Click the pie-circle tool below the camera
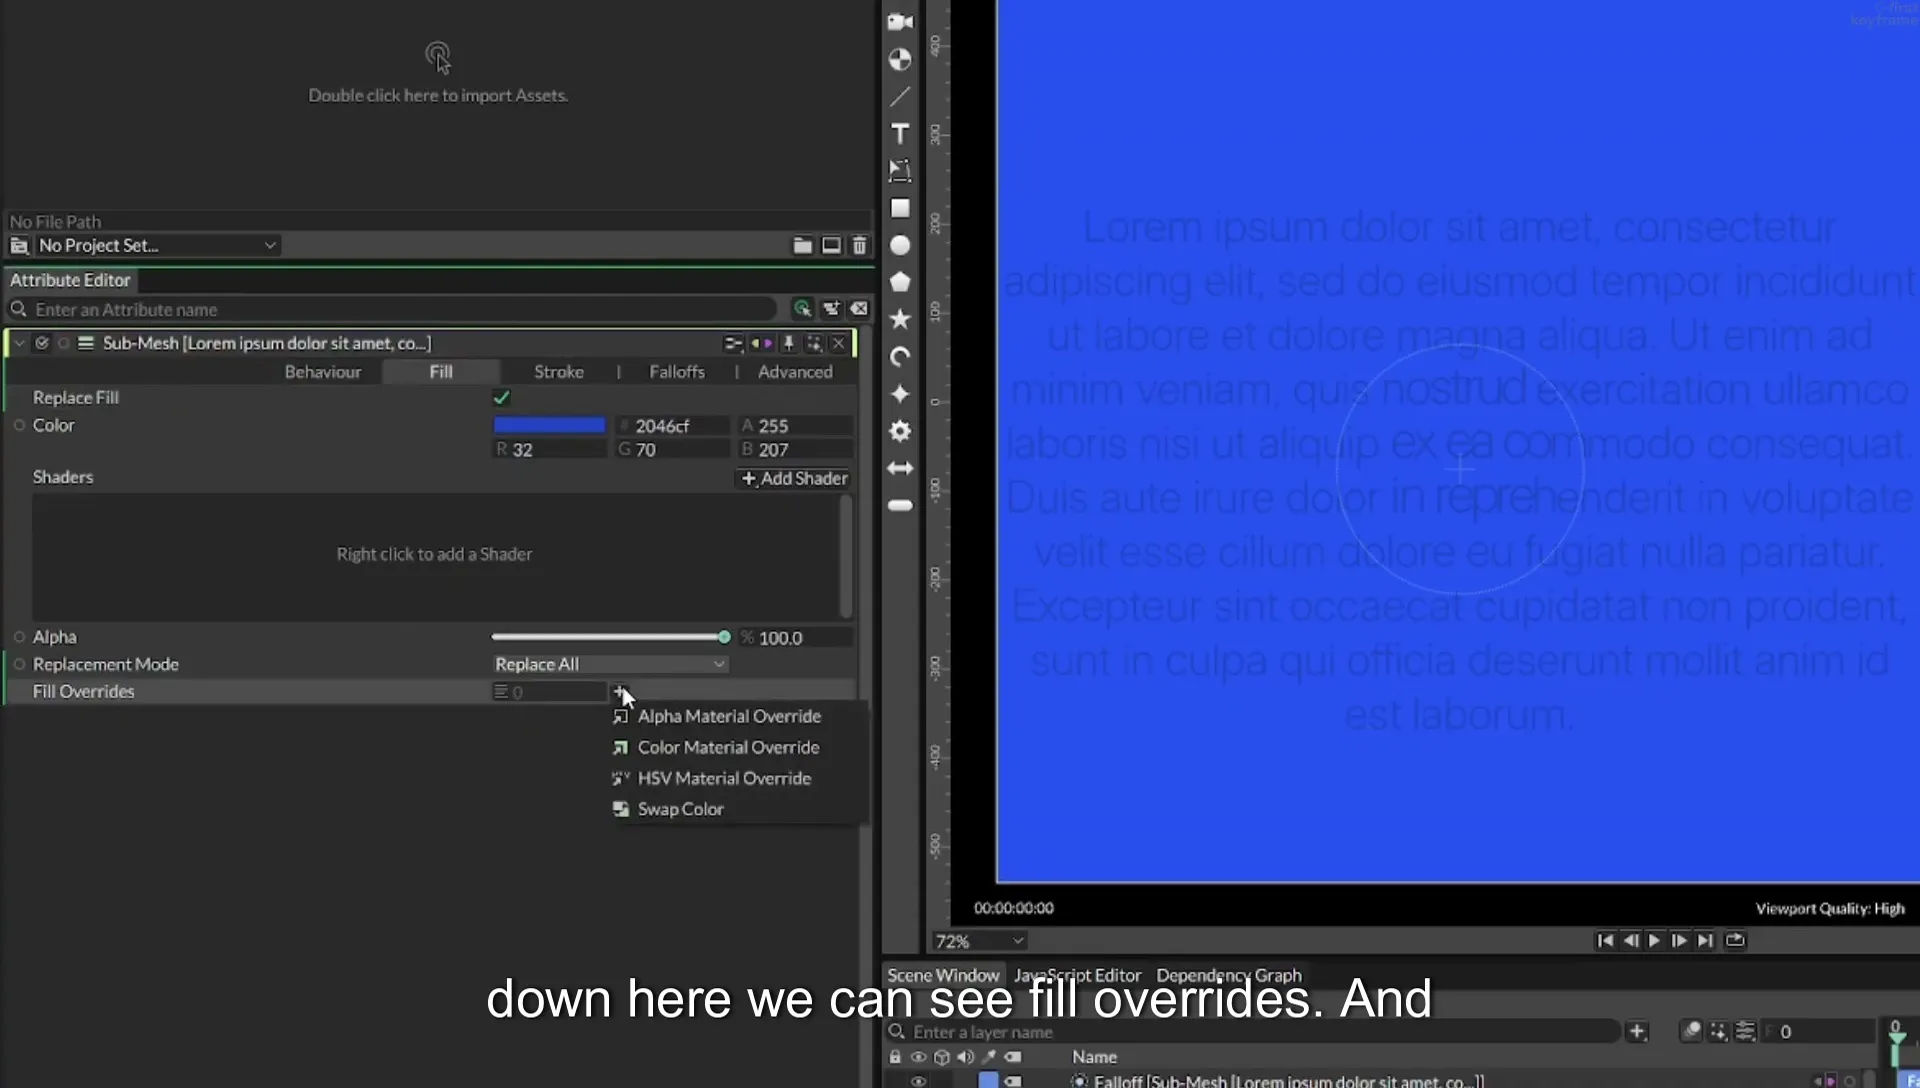 coord(900,60)
